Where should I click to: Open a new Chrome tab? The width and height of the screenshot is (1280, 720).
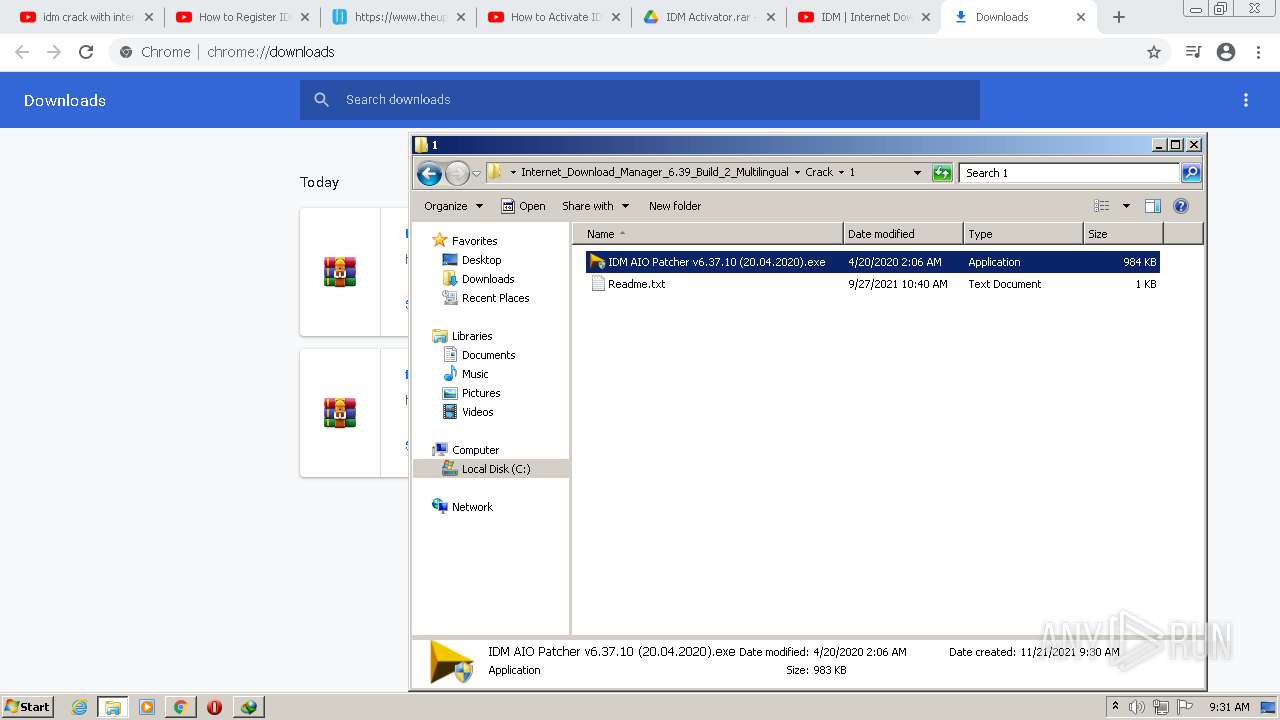click(1119, 17)
